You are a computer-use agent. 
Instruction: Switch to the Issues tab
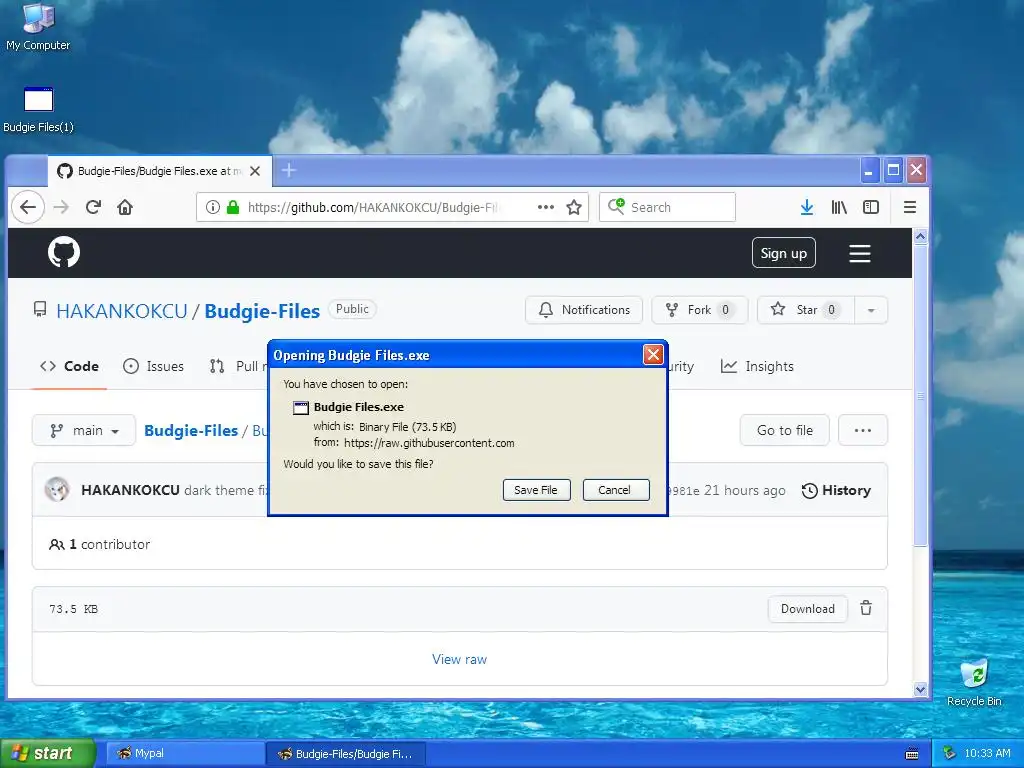point(153,366)
